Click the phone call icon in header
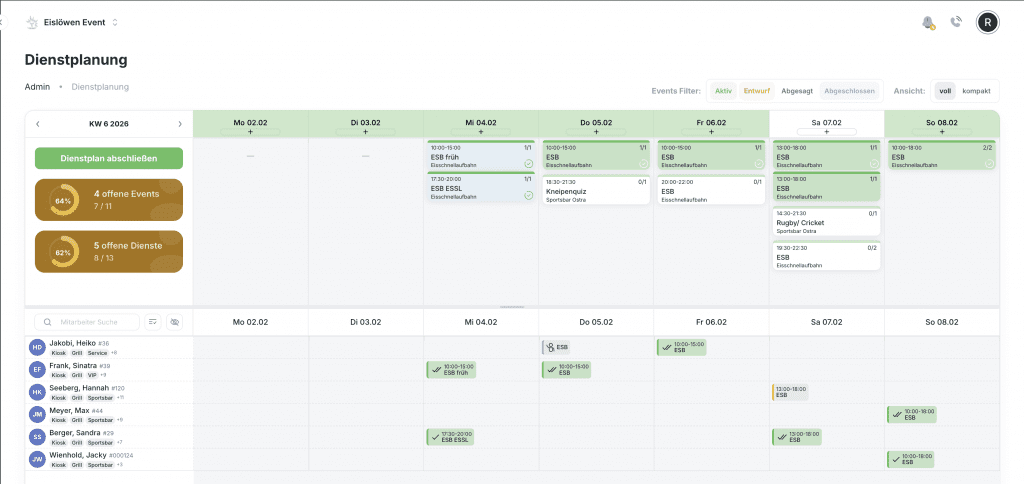The image size is (1024, 484). pyautogui.click(x=956, y=22)
